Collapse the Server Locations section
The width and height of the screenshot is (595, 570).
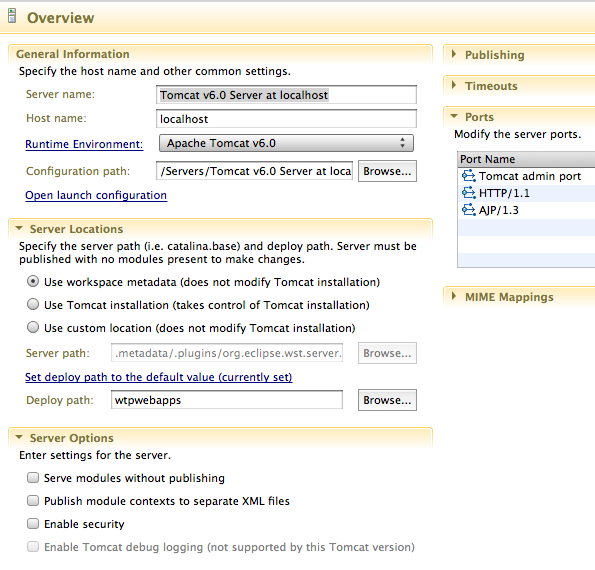coord(19,228)
